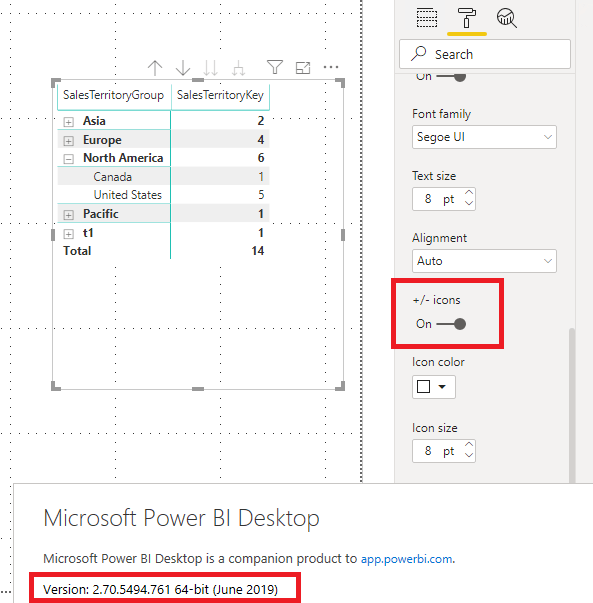593x603 pixels.
Task: Open the app.powerbi.com link
Action: [x=406, y=559]
